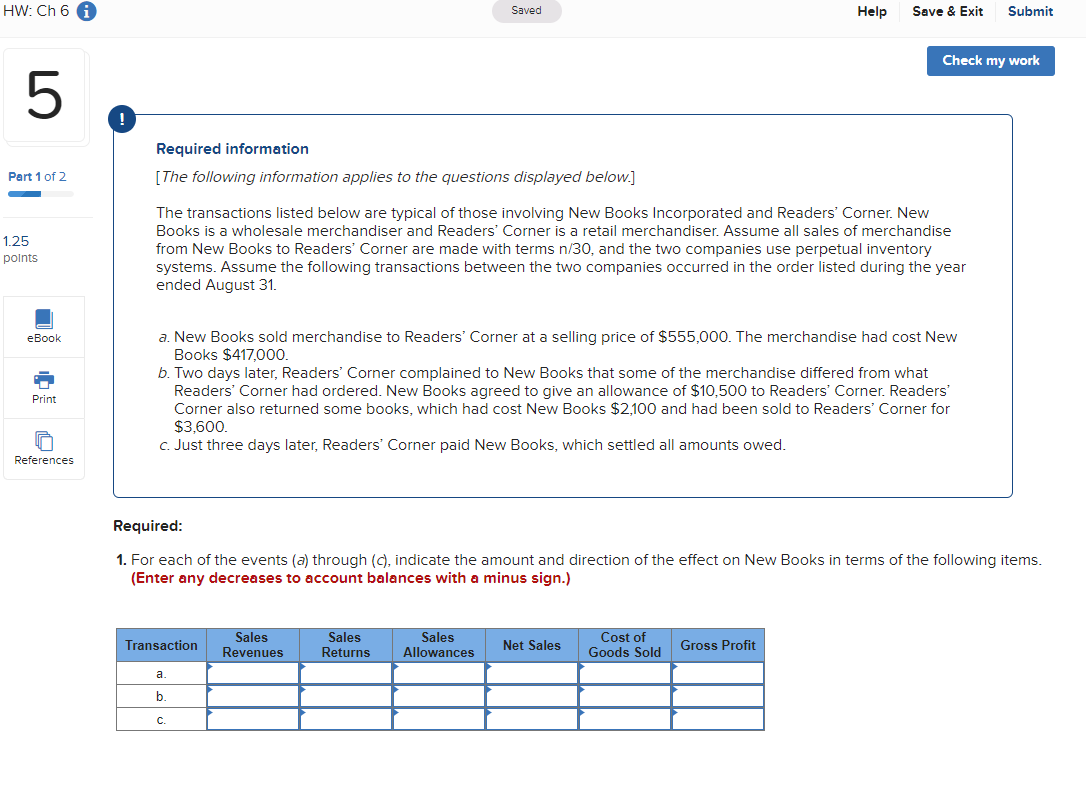Open the Help menu
The height and width of the screenshot is (795, 1086).
(x=871, y=11)
